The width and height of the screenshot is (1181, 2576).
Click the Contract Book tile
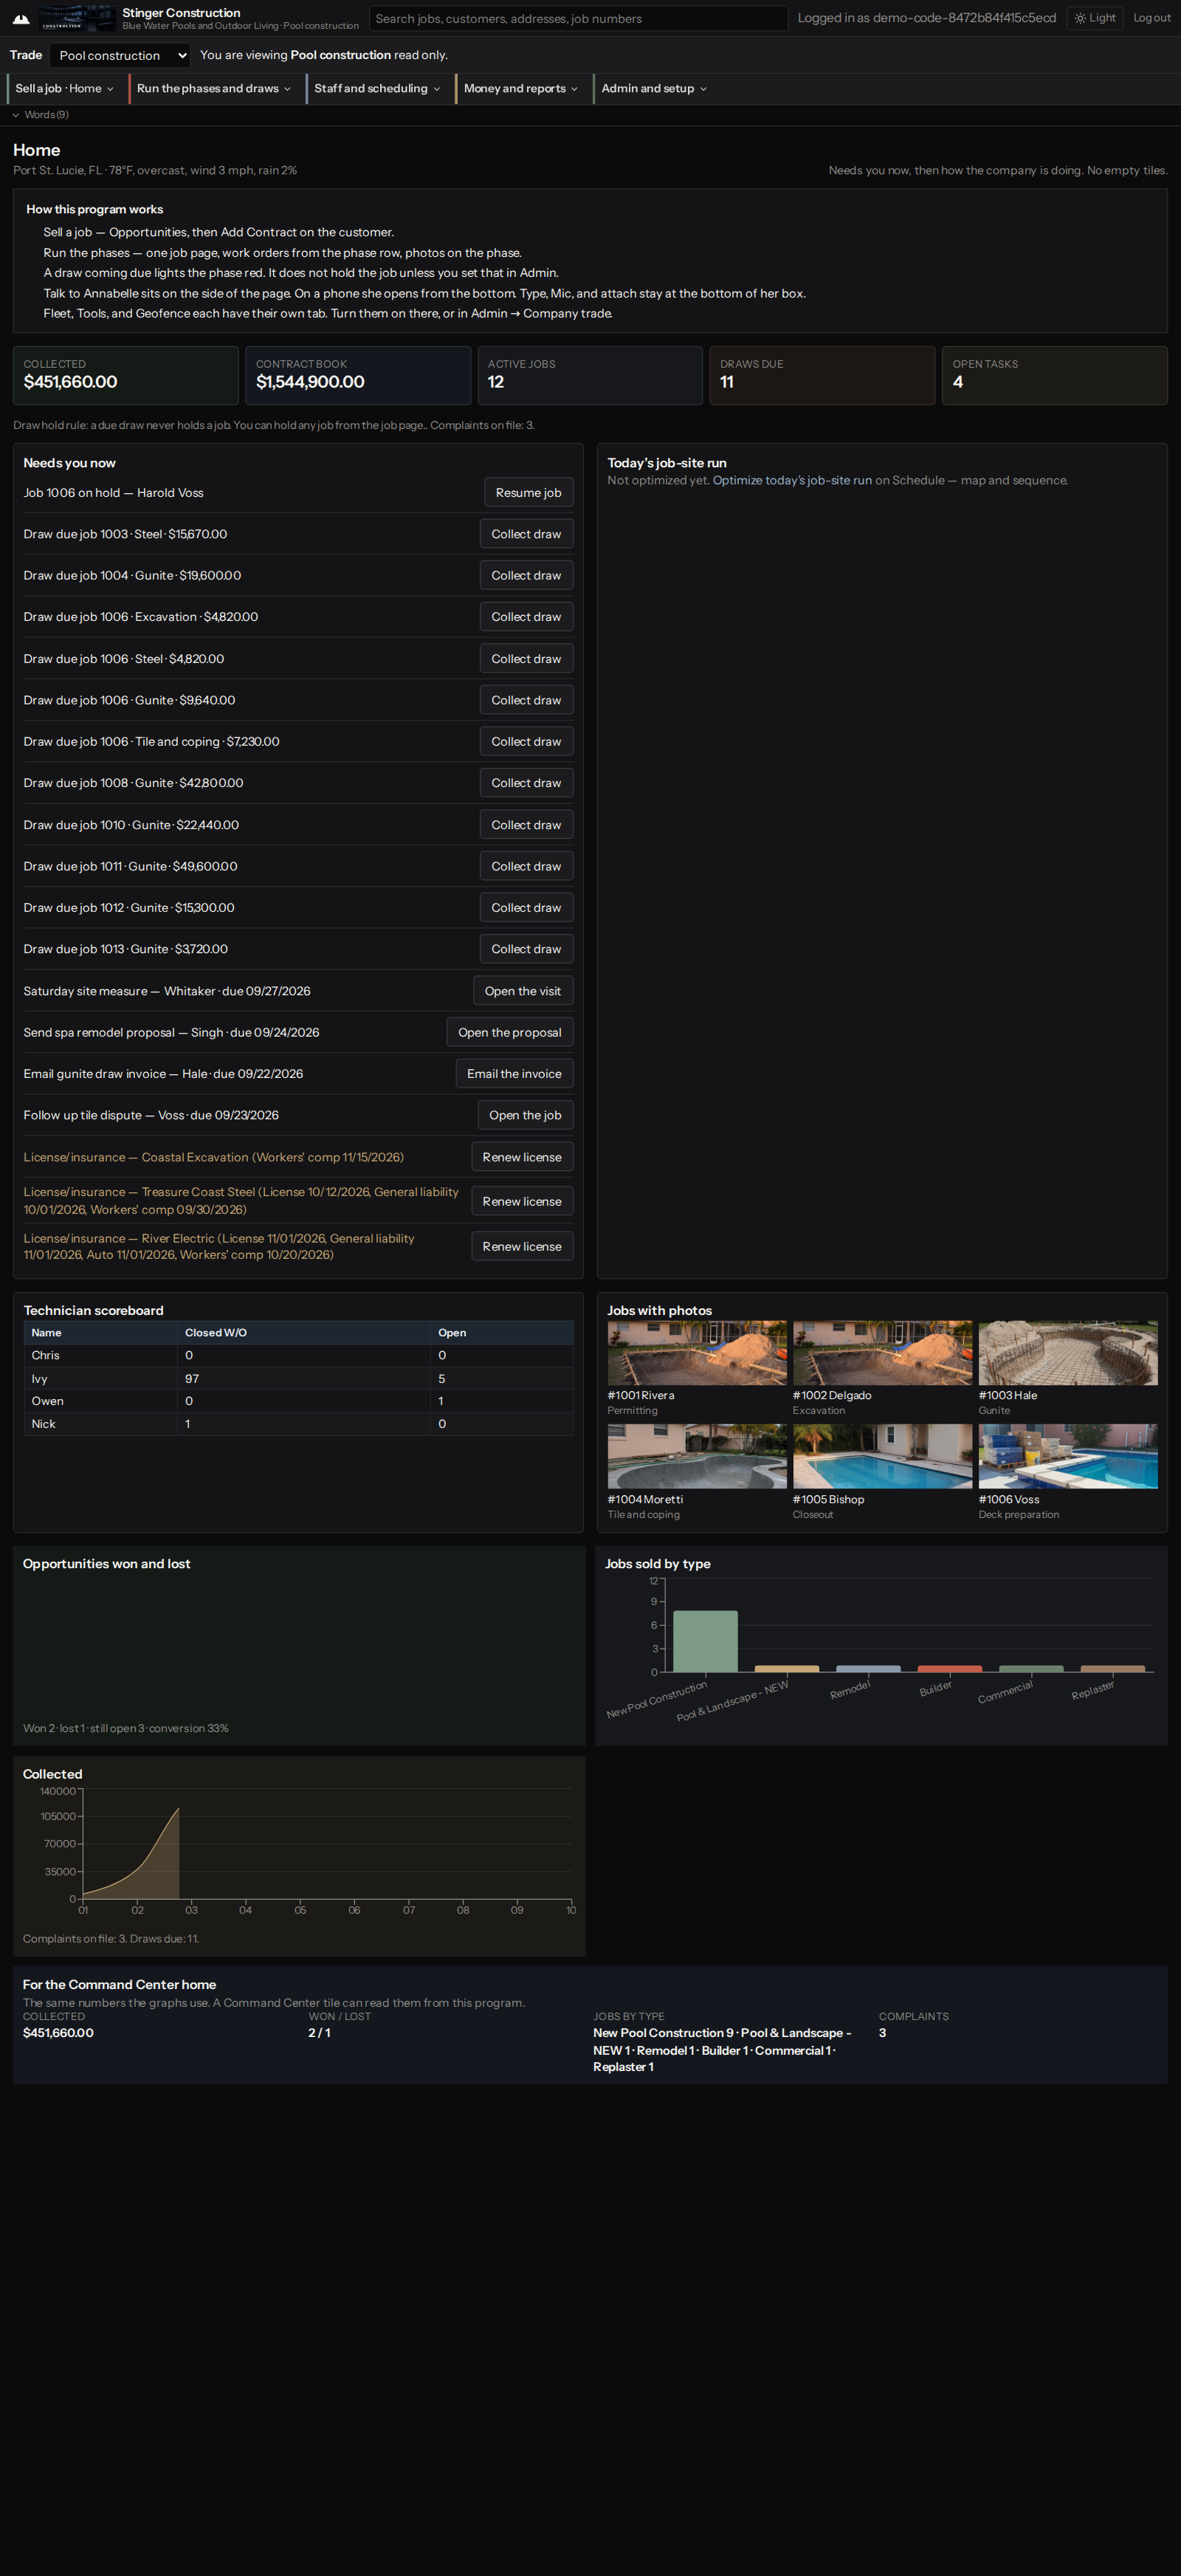pos(358,375)
